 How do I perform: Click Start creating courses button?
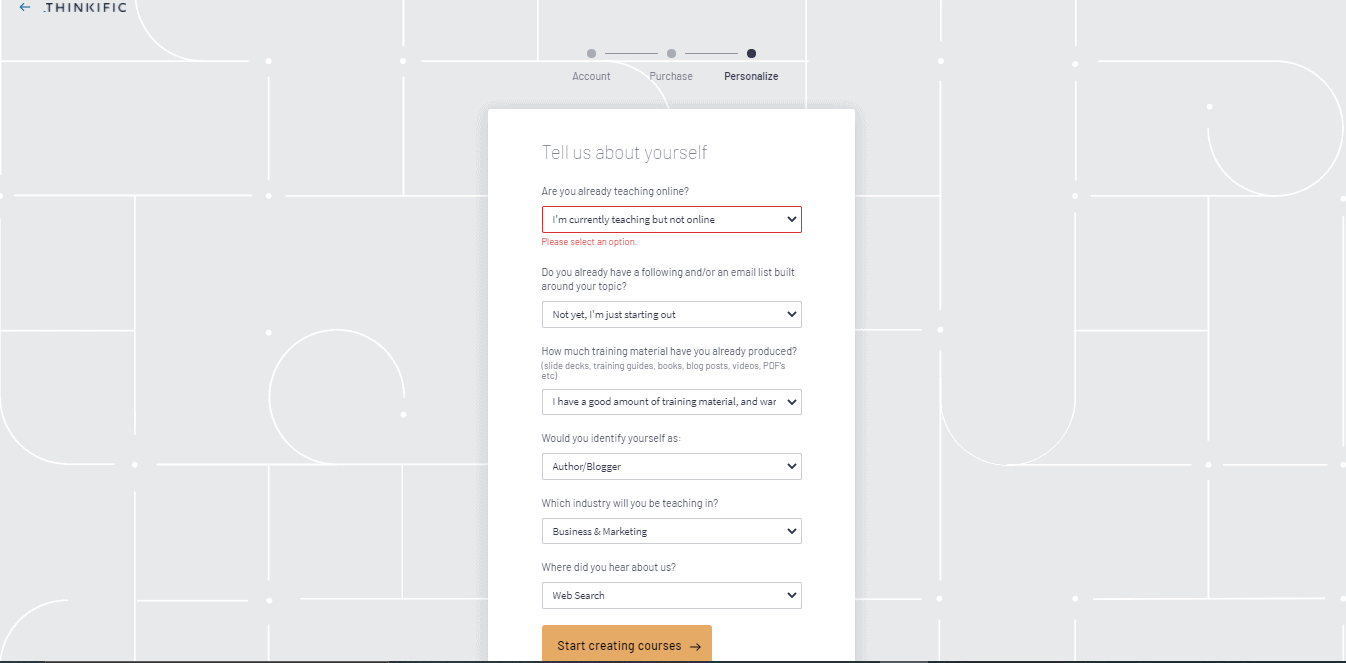click(x=618, y=645)
